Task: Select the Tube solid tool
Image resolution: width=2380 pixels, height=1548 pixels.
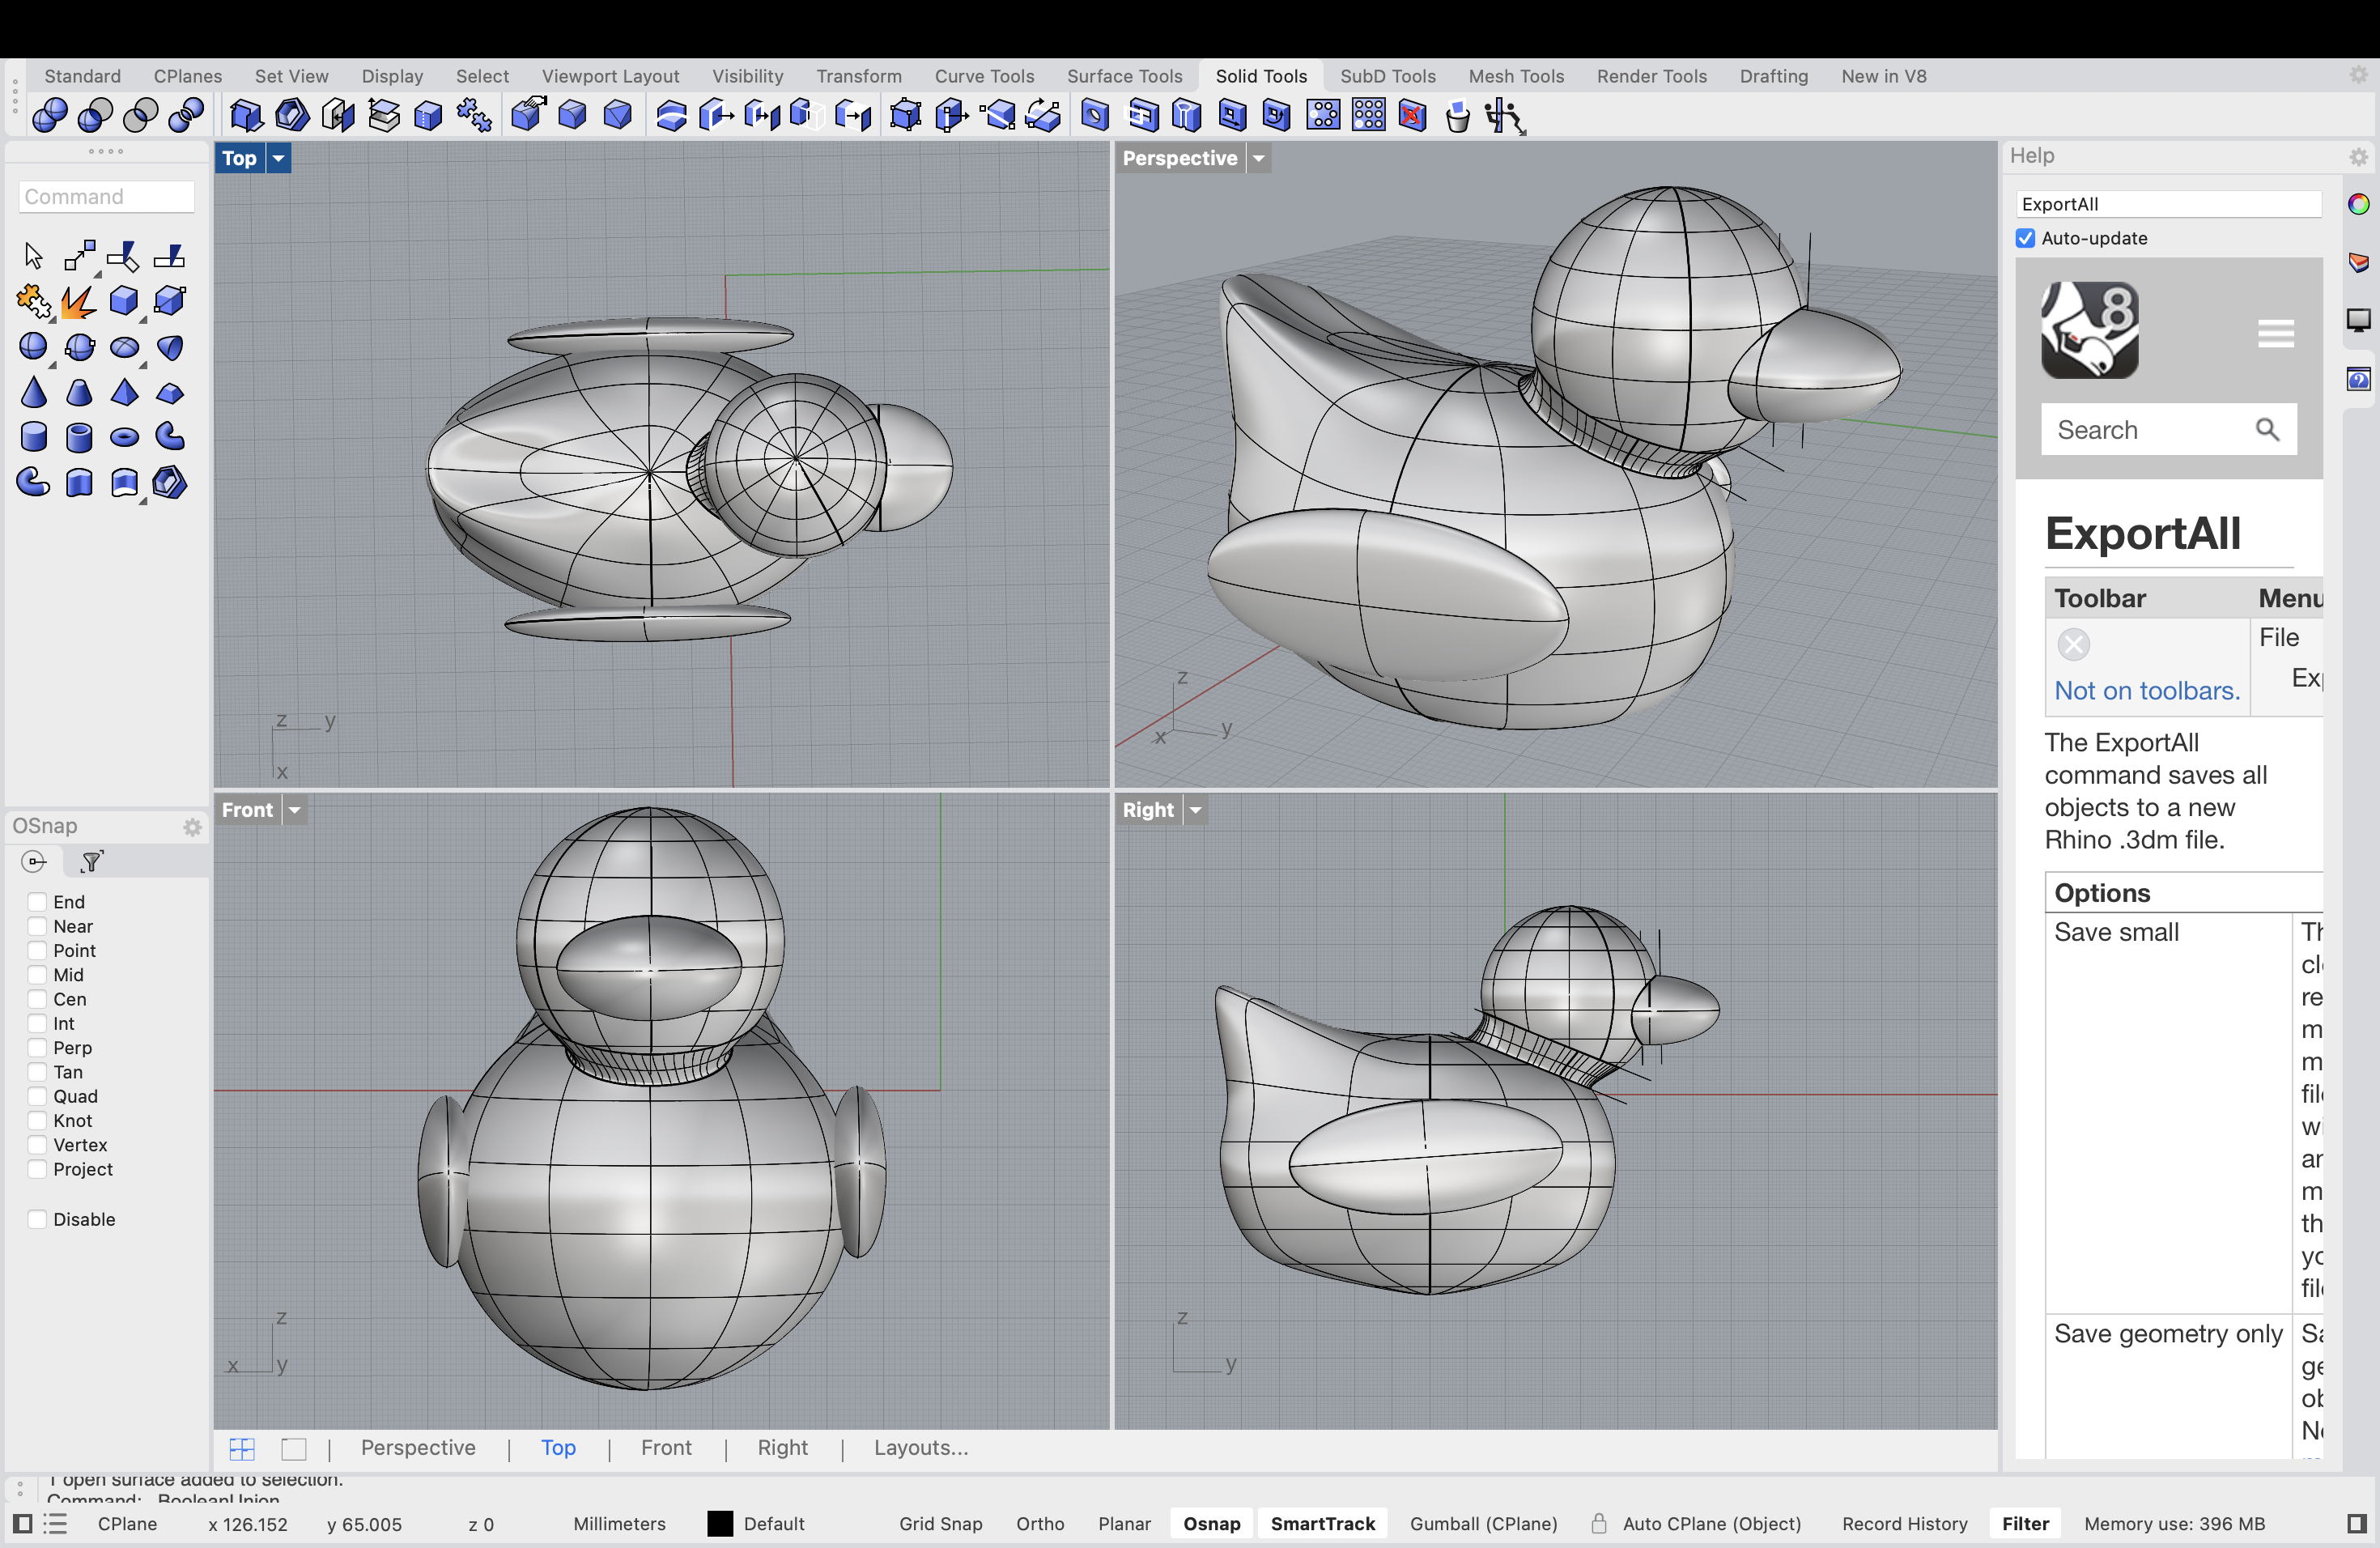Action: click(x=79, y=438)
